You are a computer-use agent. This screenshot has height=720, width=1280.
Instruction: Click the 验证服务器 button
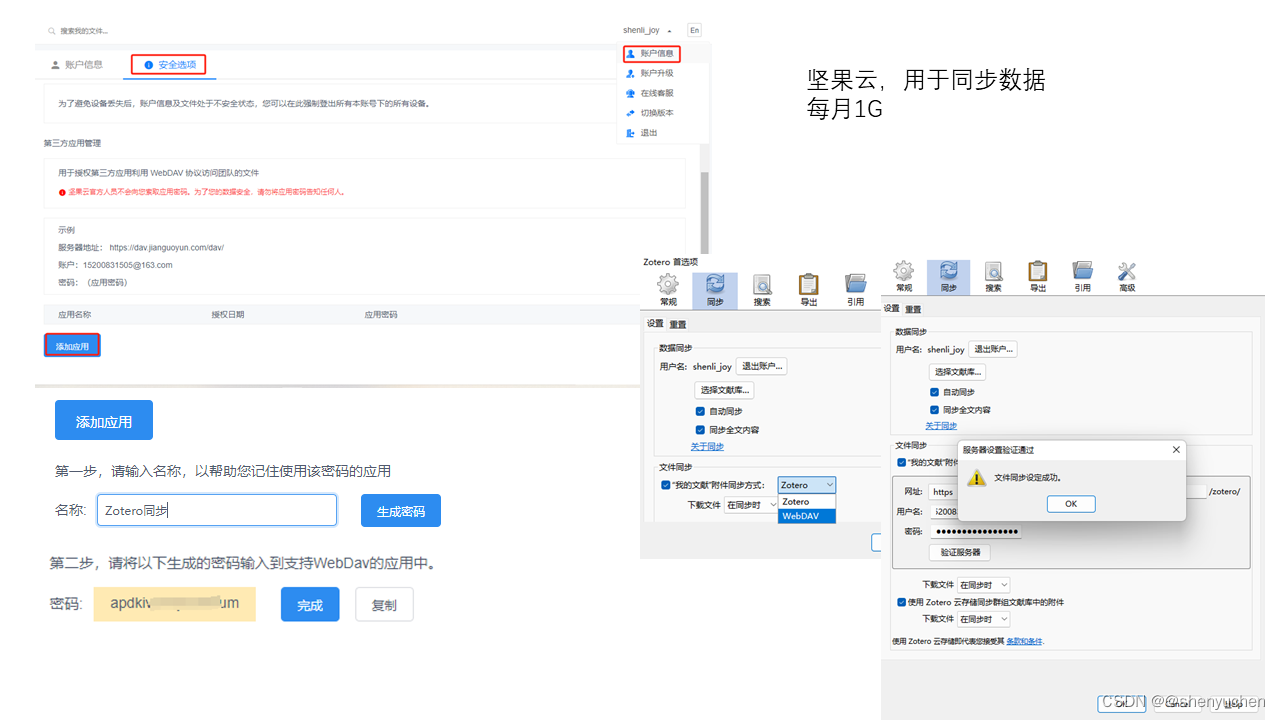pos(960,552)
